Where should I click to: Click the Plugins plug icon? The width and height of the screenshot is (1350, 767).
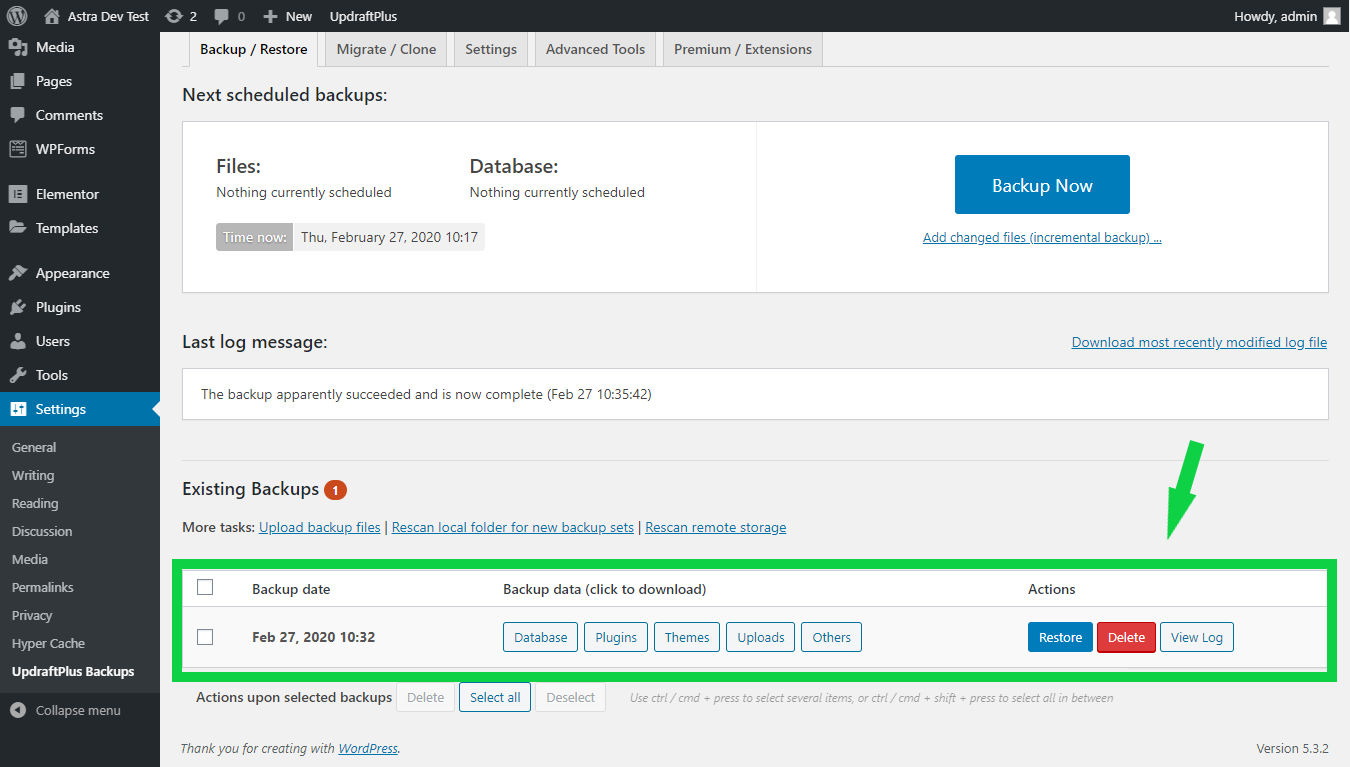coord(18,307)
